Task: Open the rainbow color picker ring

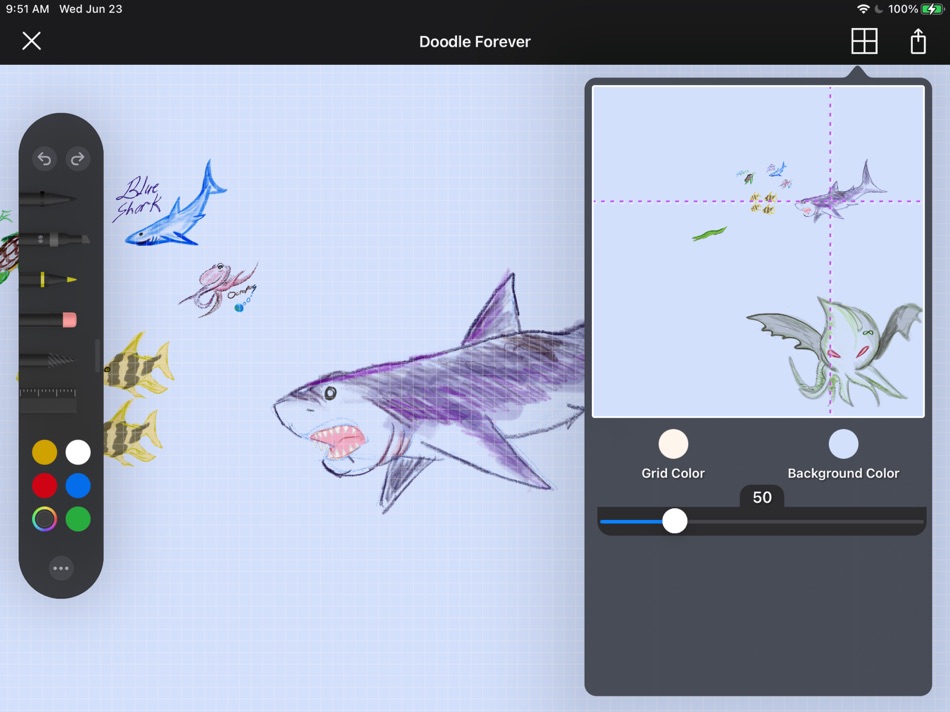Action: point(44,519)
